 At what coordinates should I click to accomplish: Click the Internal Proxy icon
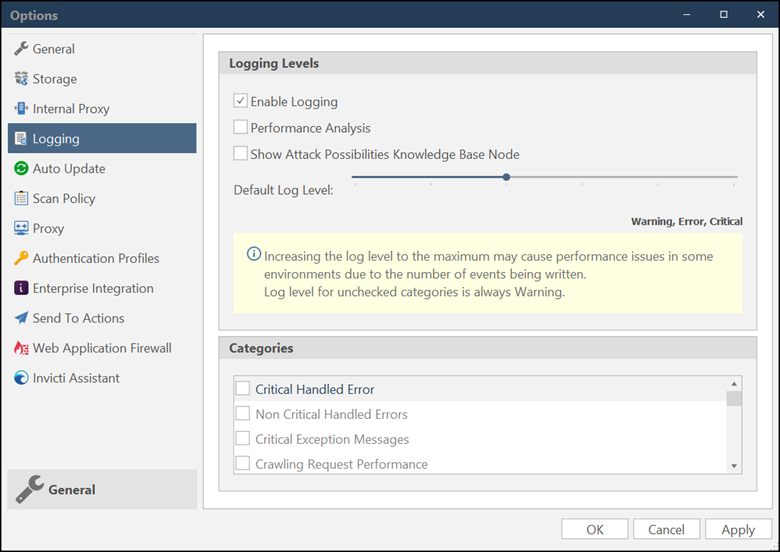[x=21, y=108]
